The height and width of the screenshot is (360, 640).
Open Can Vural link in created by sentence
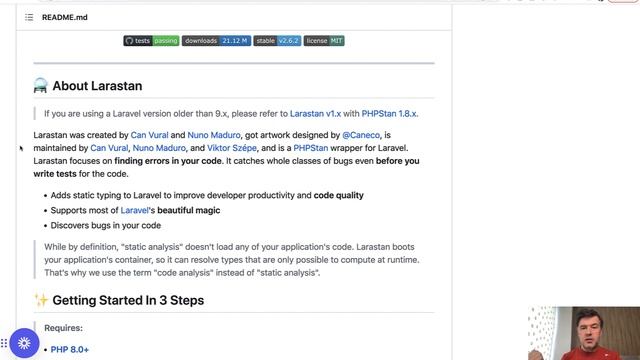click(149, 135)
